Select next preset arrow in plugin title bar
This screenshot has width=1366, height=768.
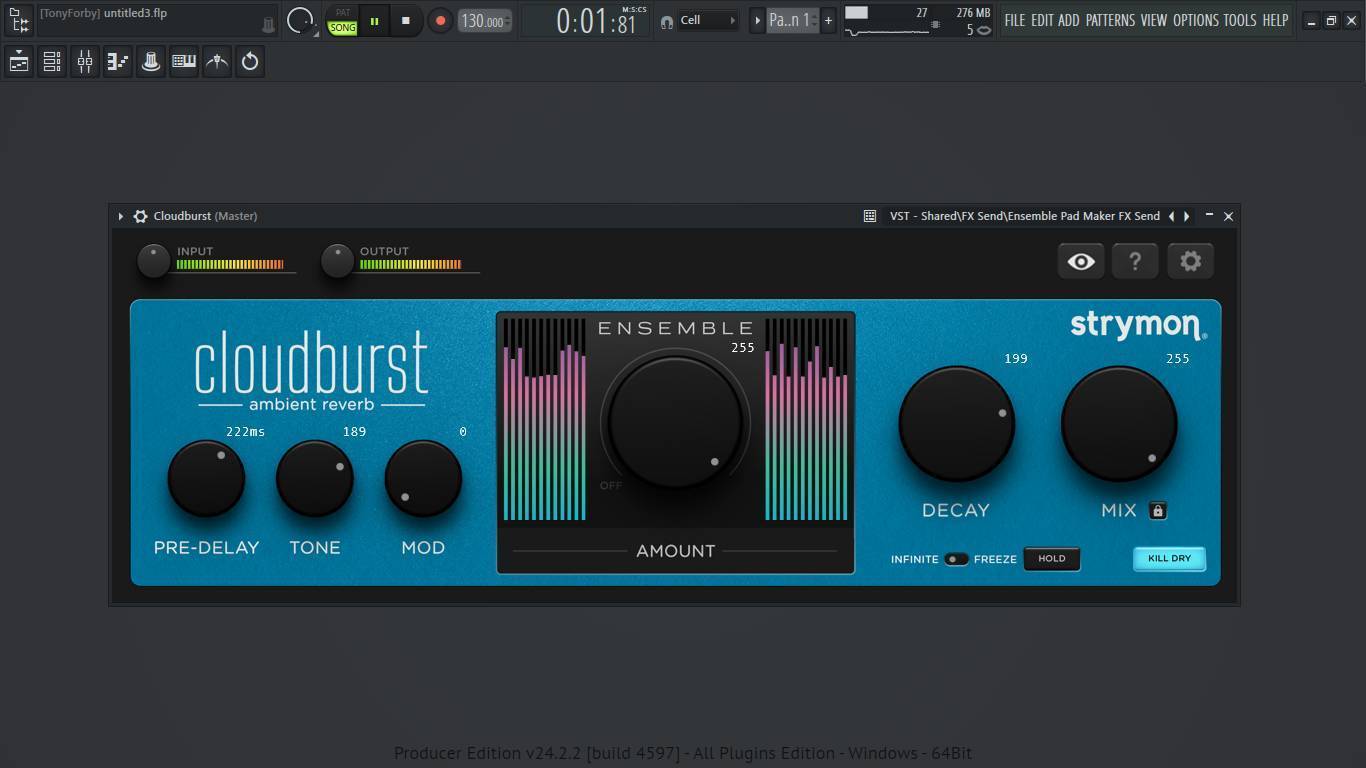coord(1187,216)
